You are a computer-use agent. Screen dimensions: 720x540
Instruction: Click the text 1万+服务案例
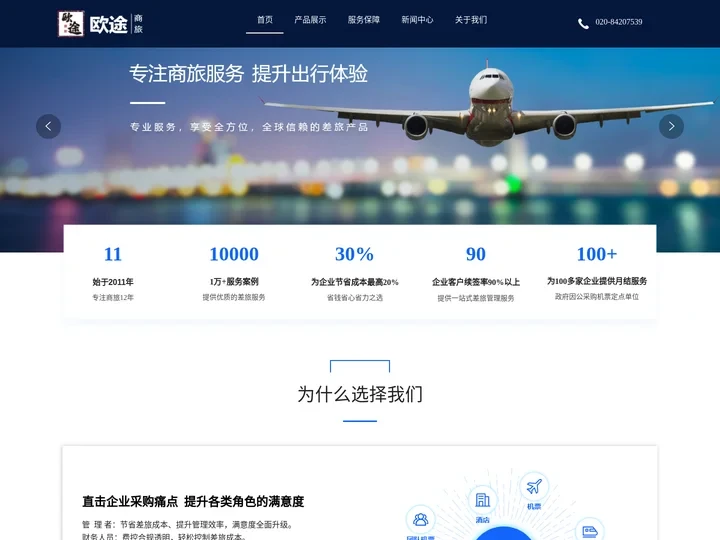(234, 281)
